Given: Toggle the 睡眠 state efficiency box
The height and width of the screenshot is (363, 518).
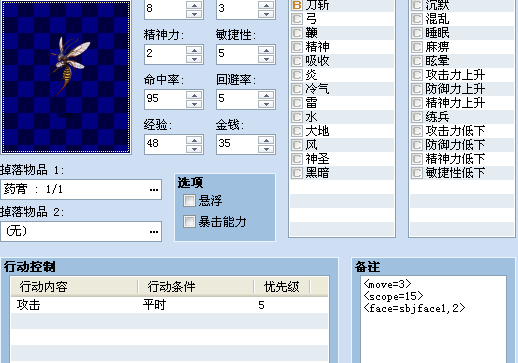Looking at the screenshot, I should (417, 33).
